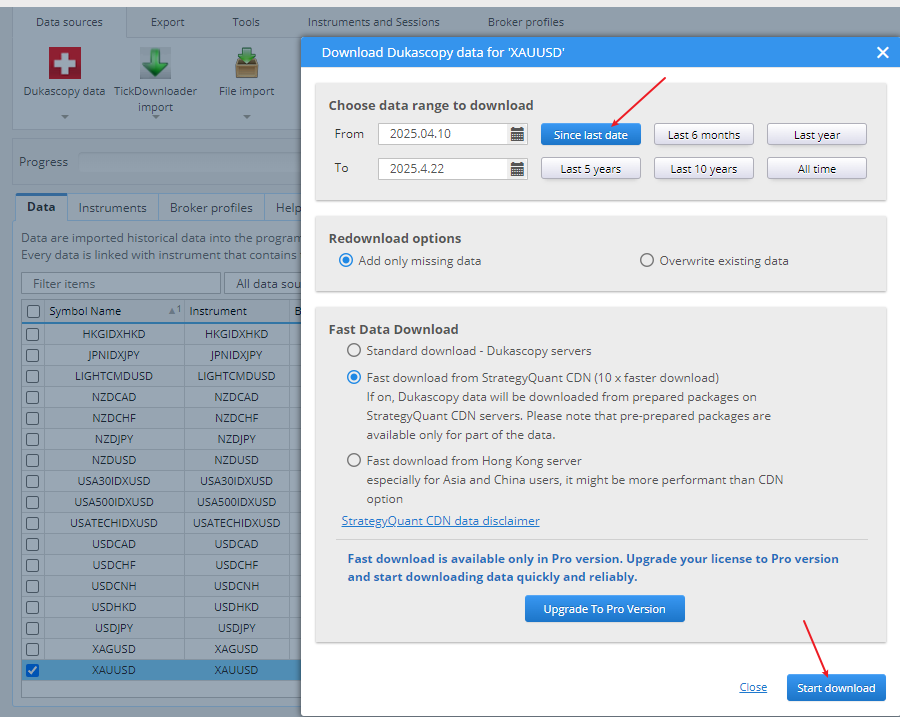
Task: Click the Close link in dialog
Action: pyautogui.click(x=753, y=687)
